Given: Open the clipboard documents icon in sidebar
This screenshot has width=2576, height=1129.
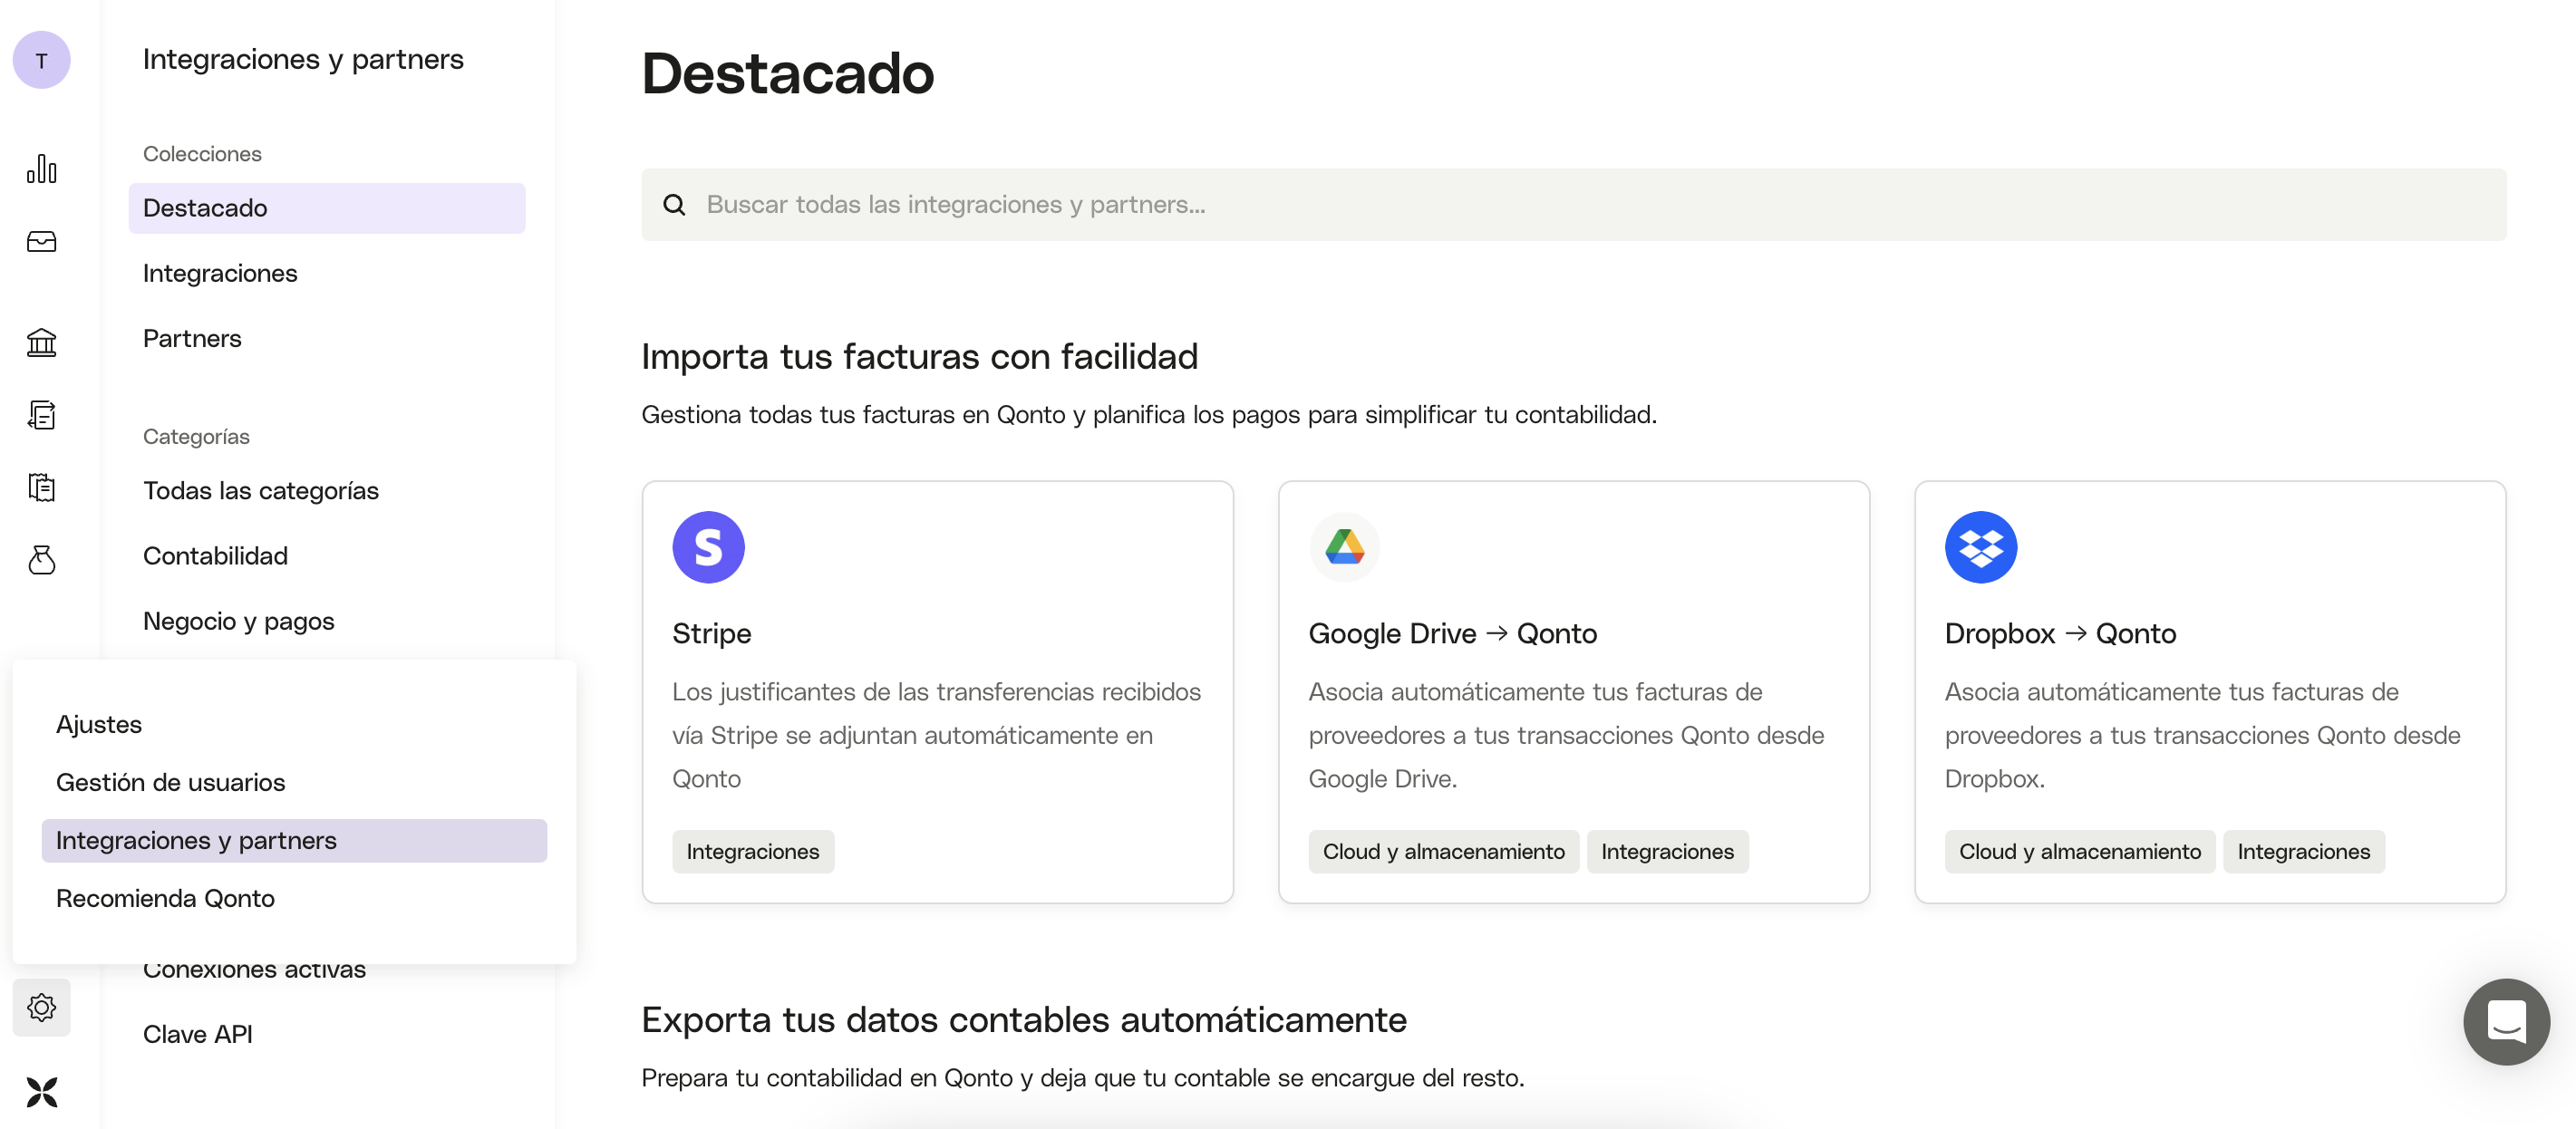Looking at the screenshot, I should [41, 488].
